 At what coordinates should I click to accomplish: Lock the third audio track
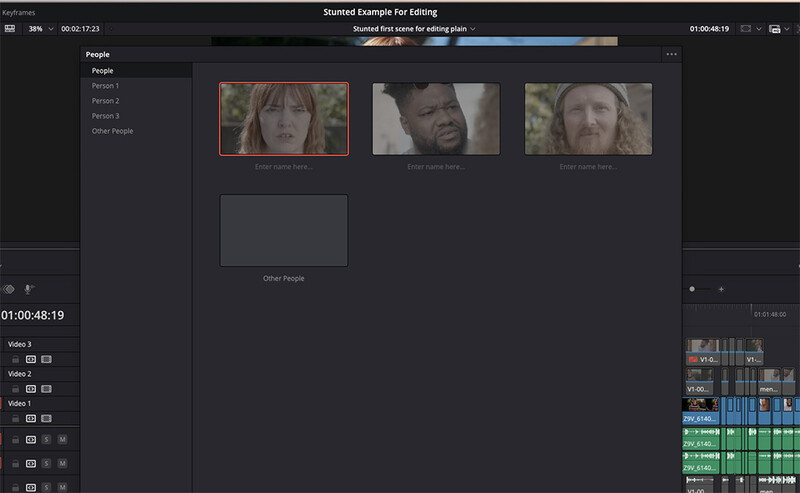point(16,487)
